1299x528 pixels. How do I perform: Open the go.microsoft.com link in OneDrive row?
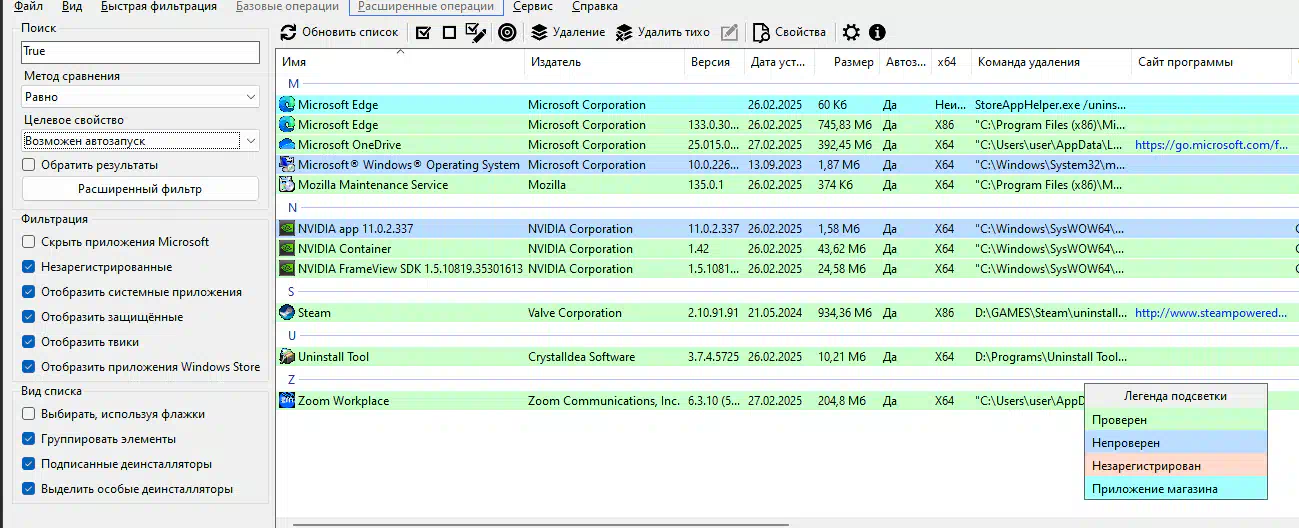1211,145
